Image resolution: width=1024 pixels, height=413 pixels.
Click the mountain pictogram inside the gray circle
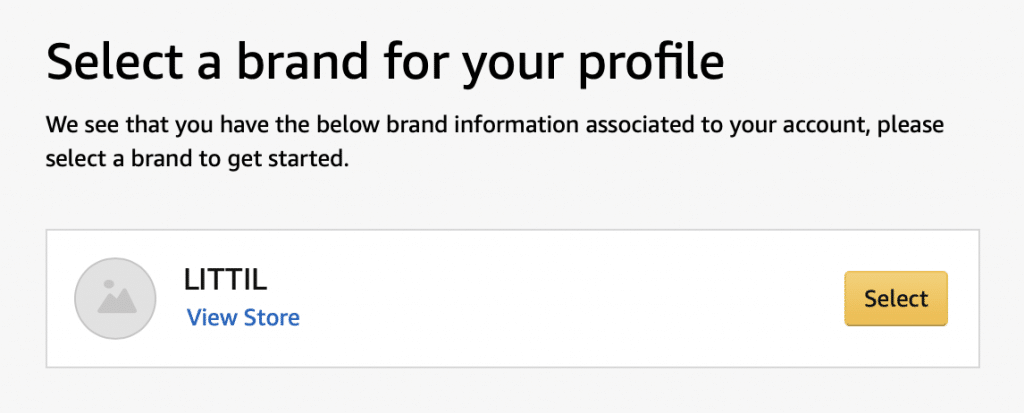click(x=117, y=300)
